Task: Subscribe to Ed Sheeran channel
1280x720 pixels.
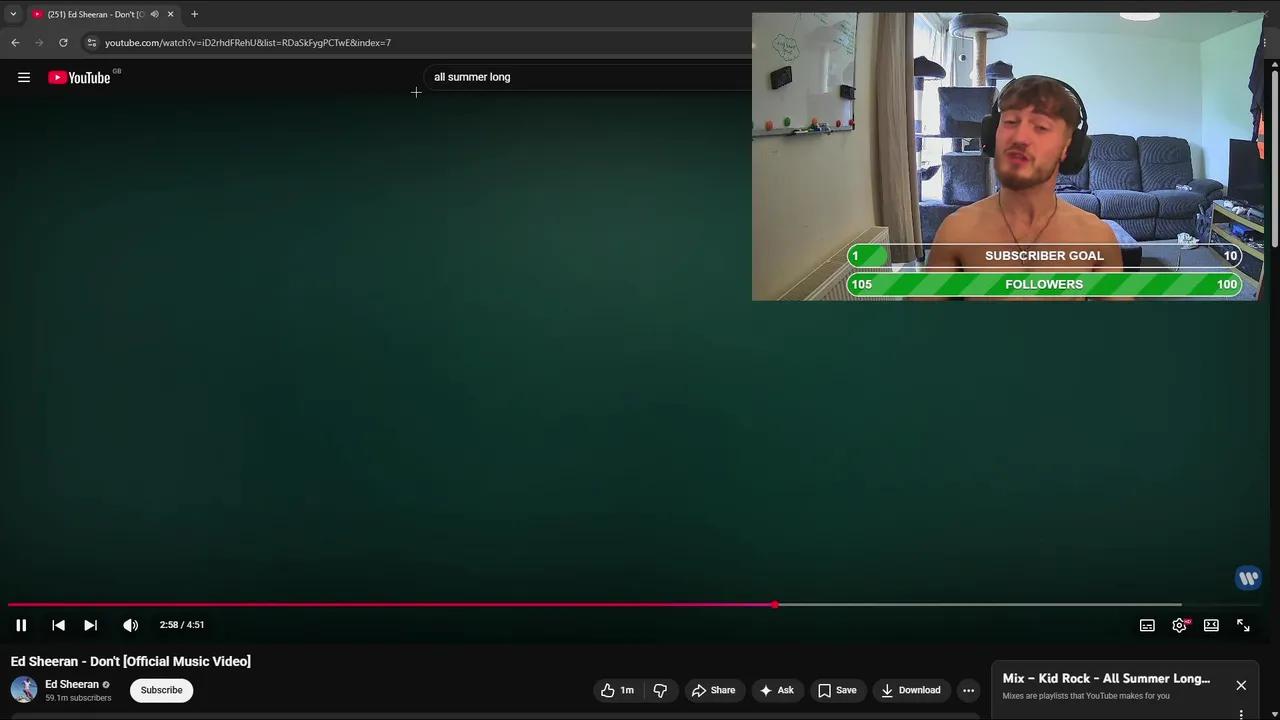Action: 161,690
